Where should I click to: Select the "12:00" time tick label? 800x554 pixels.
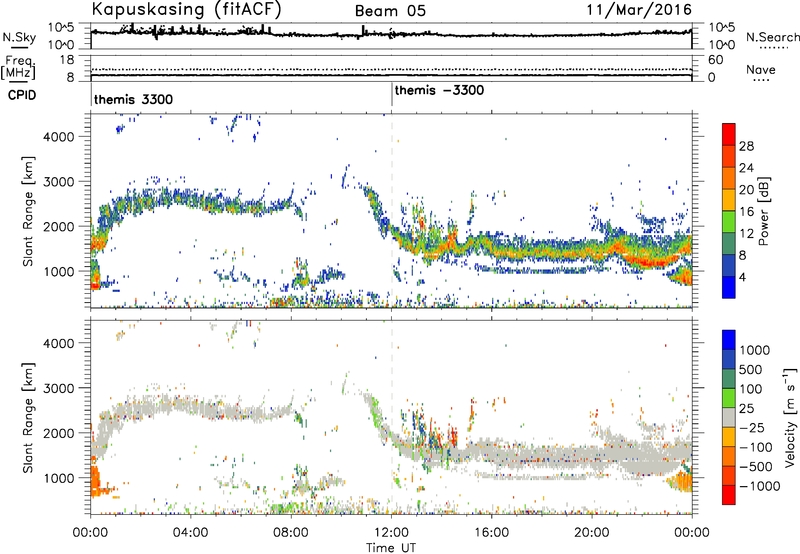point(391,533)
